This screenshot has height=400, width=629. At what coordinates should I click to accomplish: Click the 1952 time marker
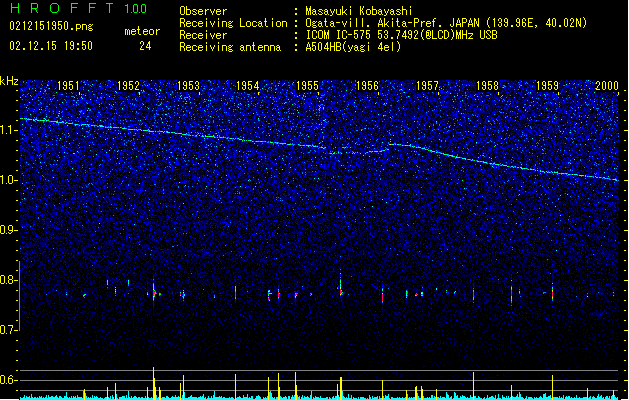[x=128, y=86]
